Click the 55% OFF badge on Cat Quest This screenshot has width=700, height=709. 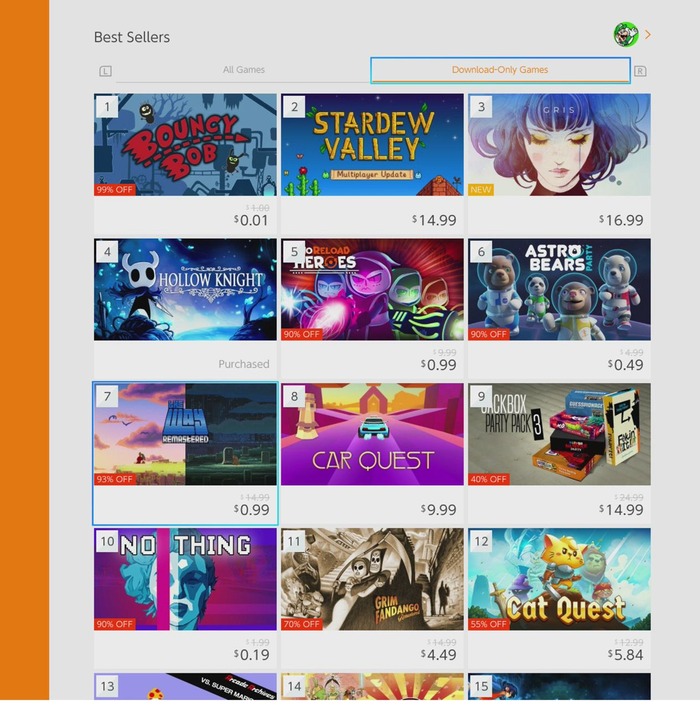point(489,624)
